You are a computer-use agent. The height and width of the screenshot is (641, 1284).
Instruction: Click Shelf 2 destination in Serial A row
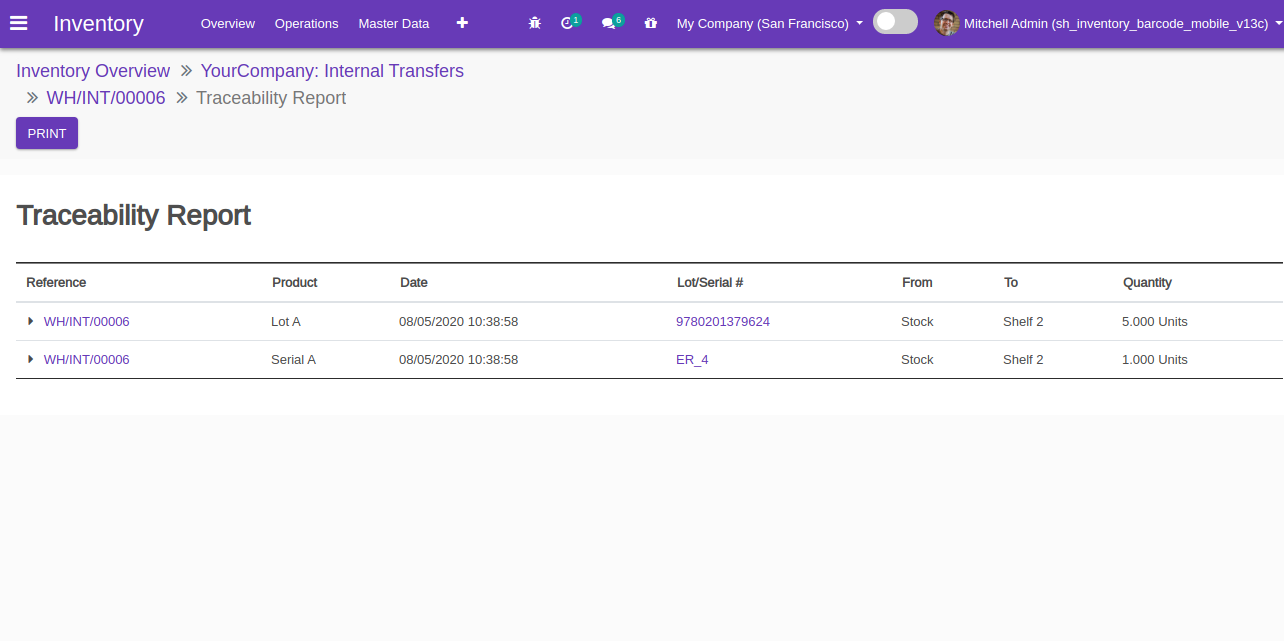[1023, 360]
